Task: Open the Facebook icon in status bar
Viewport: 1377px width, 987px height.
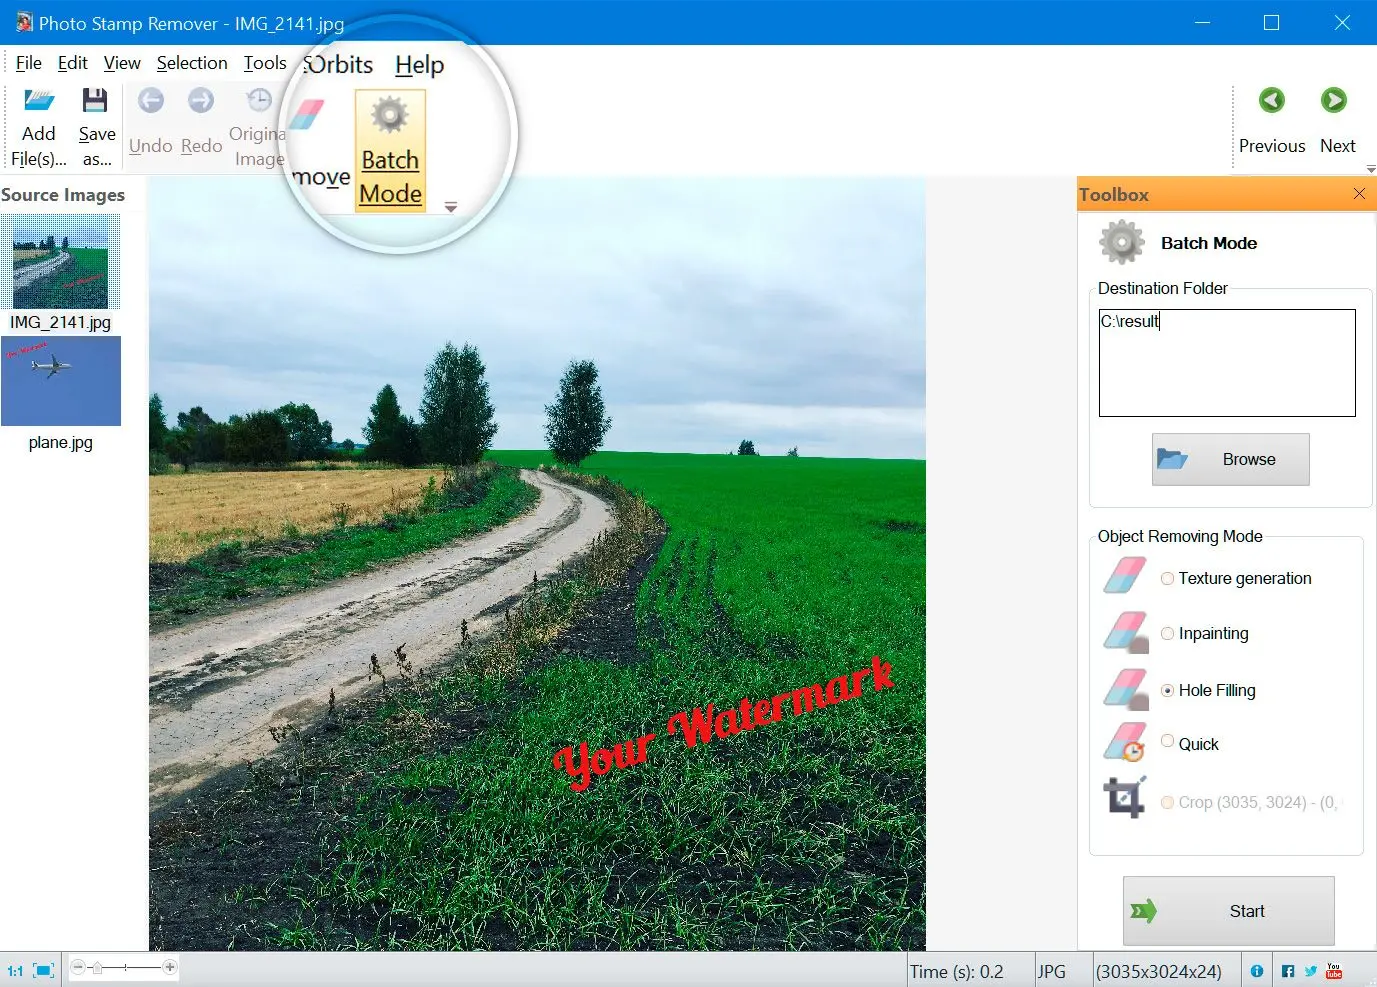Action: 1288,971
